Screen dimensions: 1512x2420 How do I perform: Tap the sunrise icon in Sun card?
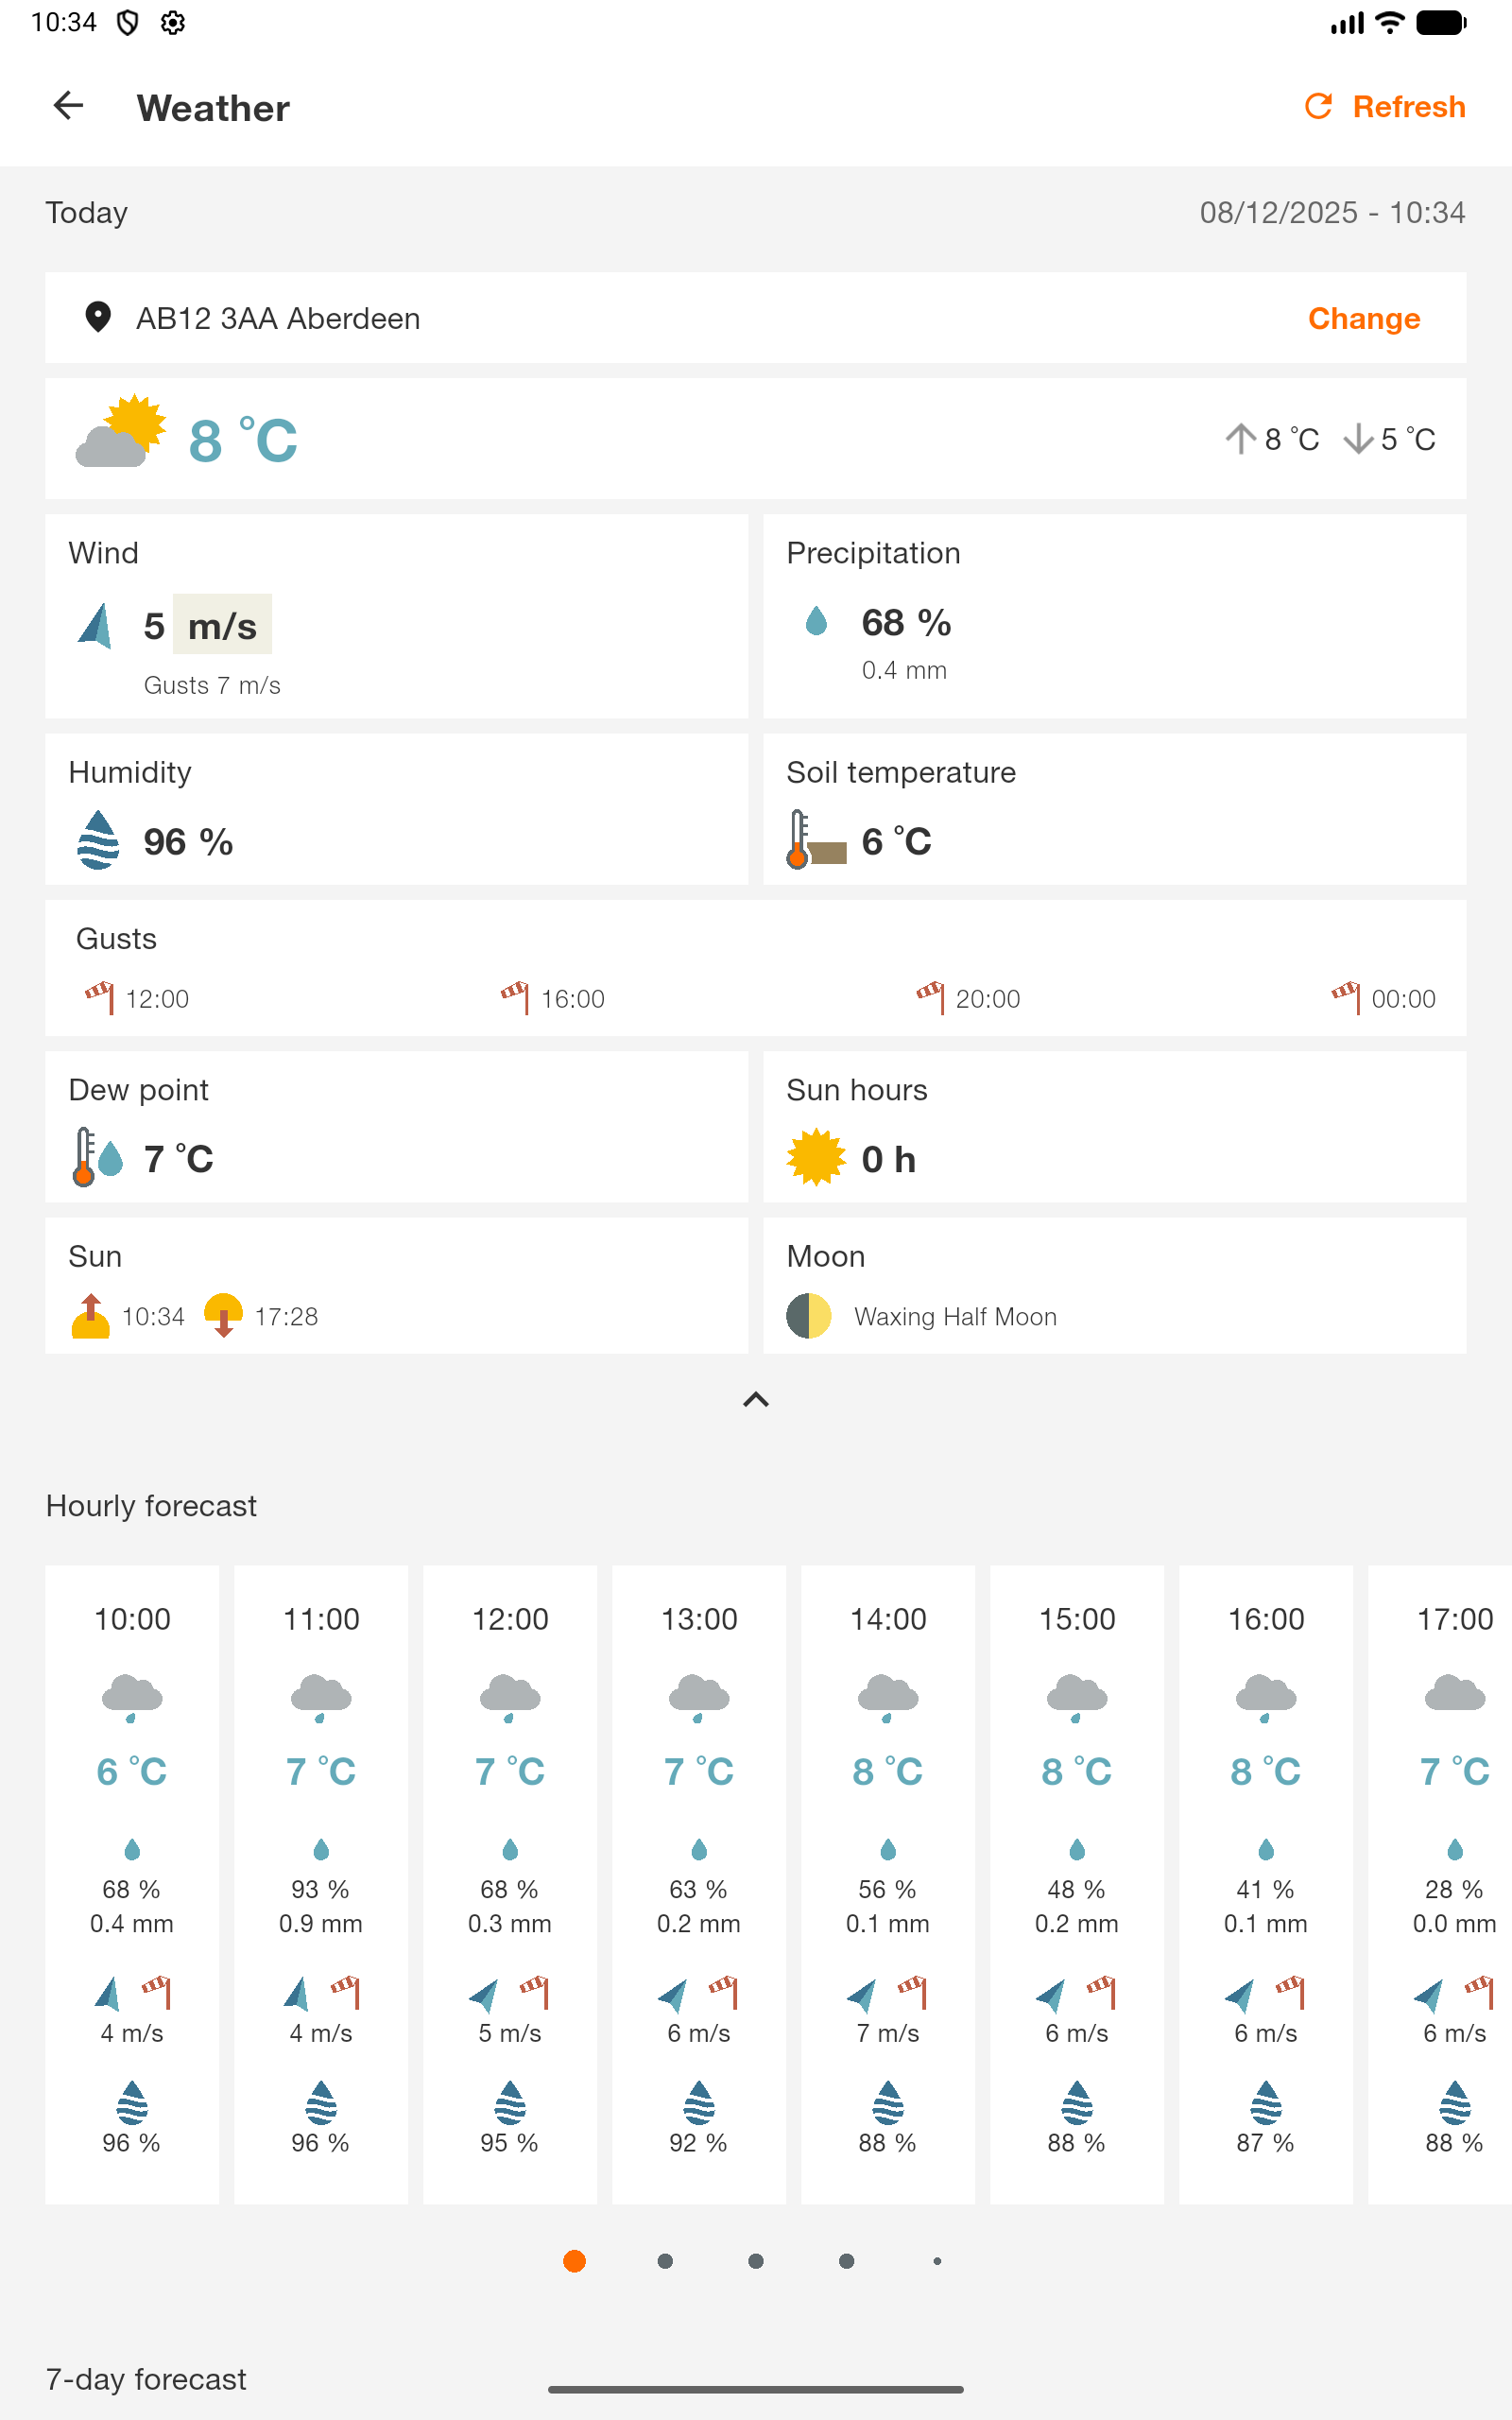click(90, 1316)
